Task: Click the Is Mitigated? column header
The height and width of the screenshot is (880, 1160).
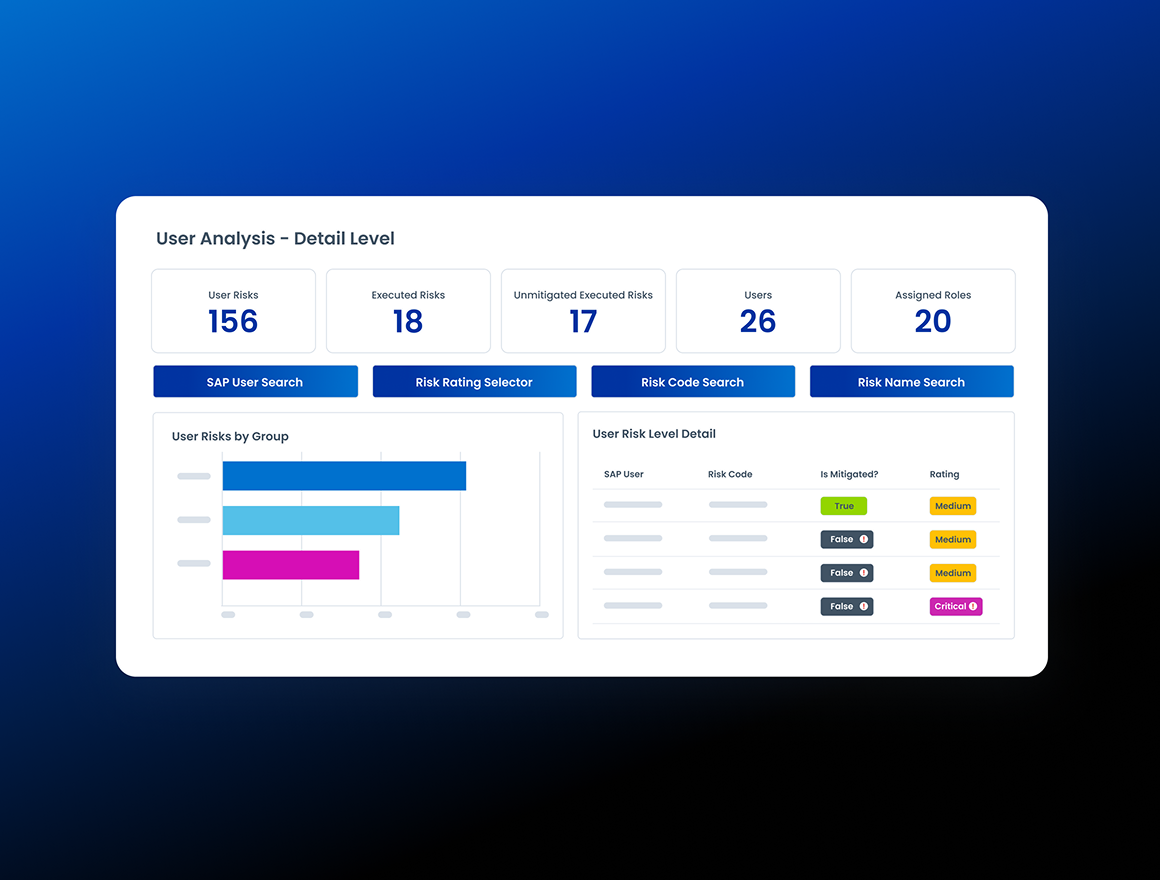Action: (849, 474)
